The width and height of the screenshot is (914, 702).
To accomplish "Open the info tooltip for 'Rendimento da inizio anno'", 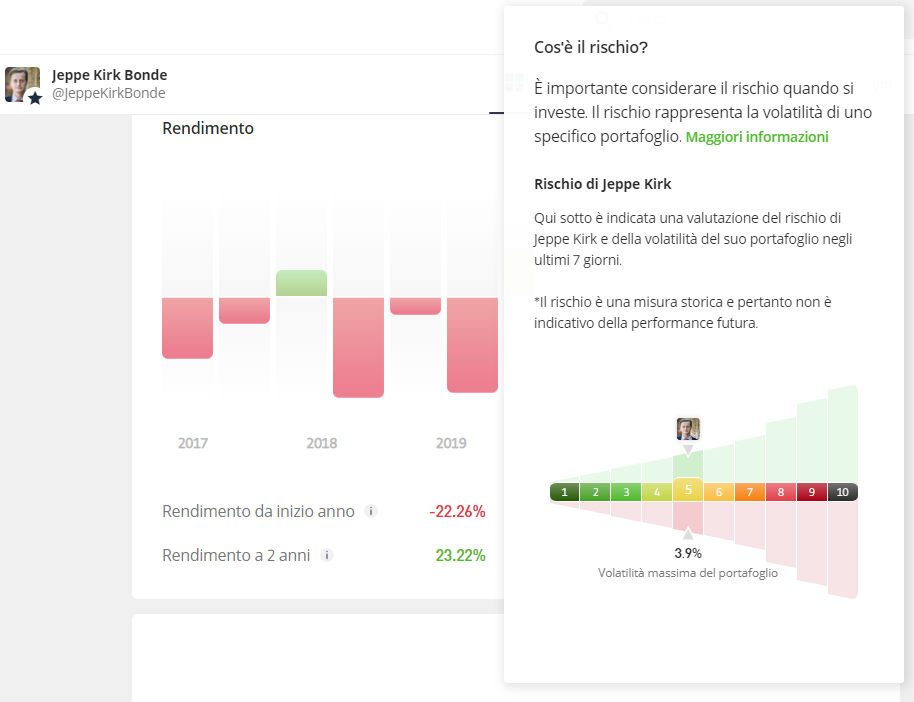I will click(x=371, y=511).
